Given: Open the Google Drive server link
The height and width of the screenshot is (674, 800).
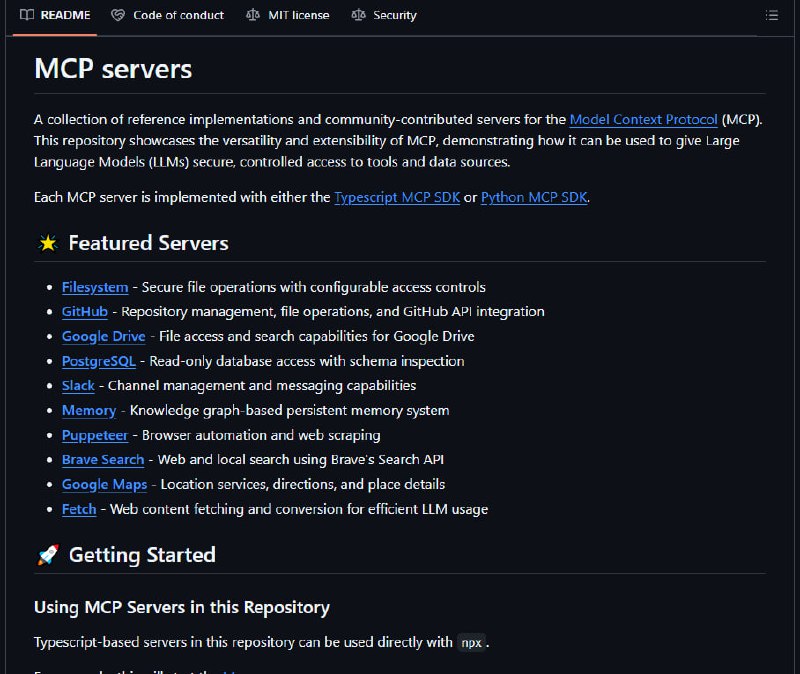Looking at the screenshot, I should (x=104, y=337).
